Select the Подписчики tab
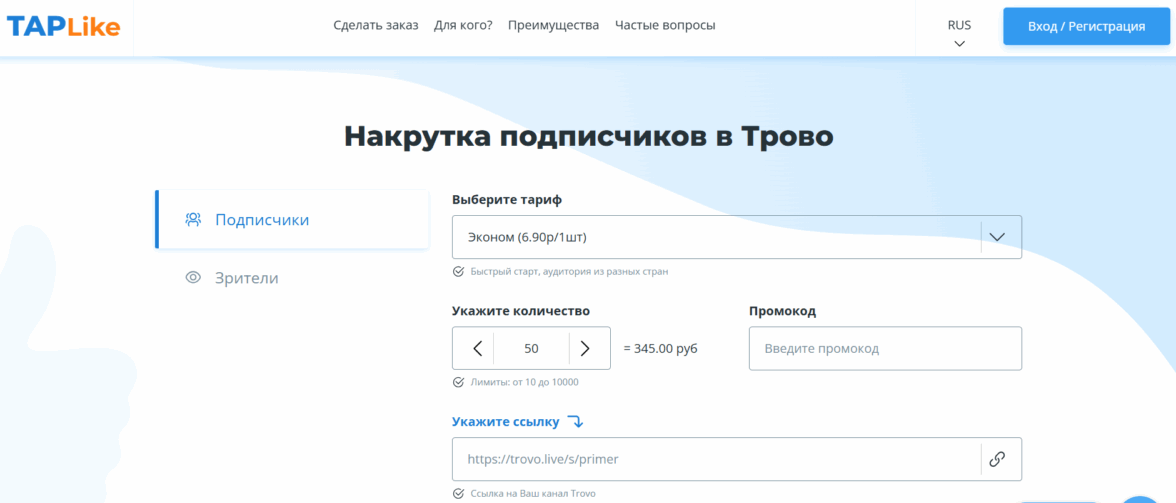This screenshot has width=1176, height=503. pyautogui.click(x=262, y=220)
